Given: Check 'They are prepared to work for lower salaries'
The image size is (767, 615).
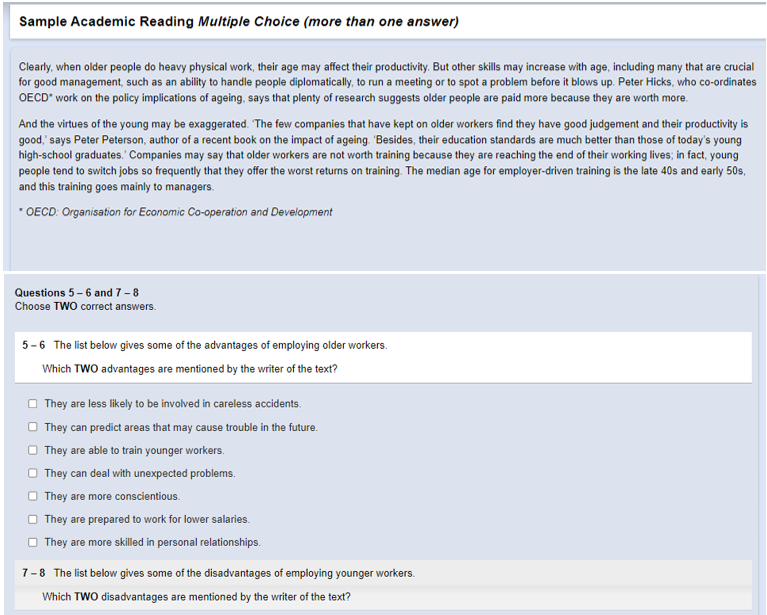Looking at the screenshot, I should (x=32, y=519).
